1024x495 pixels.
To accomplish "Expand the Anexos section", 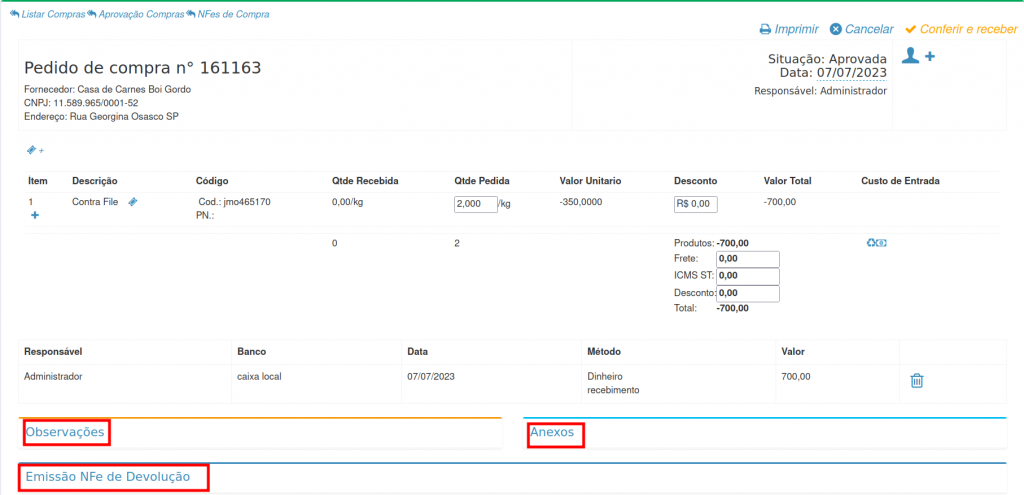I will tap(553, 433).
